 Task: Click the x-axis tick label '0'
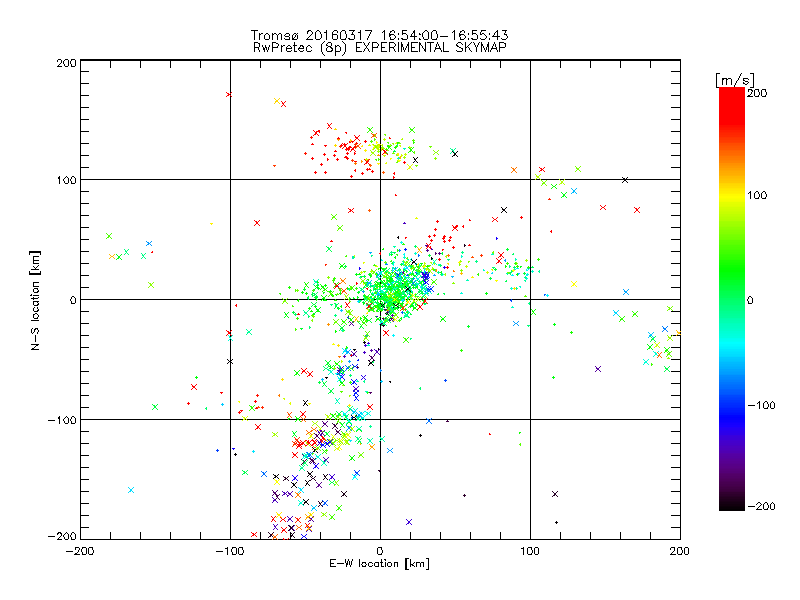pos(380,551)
